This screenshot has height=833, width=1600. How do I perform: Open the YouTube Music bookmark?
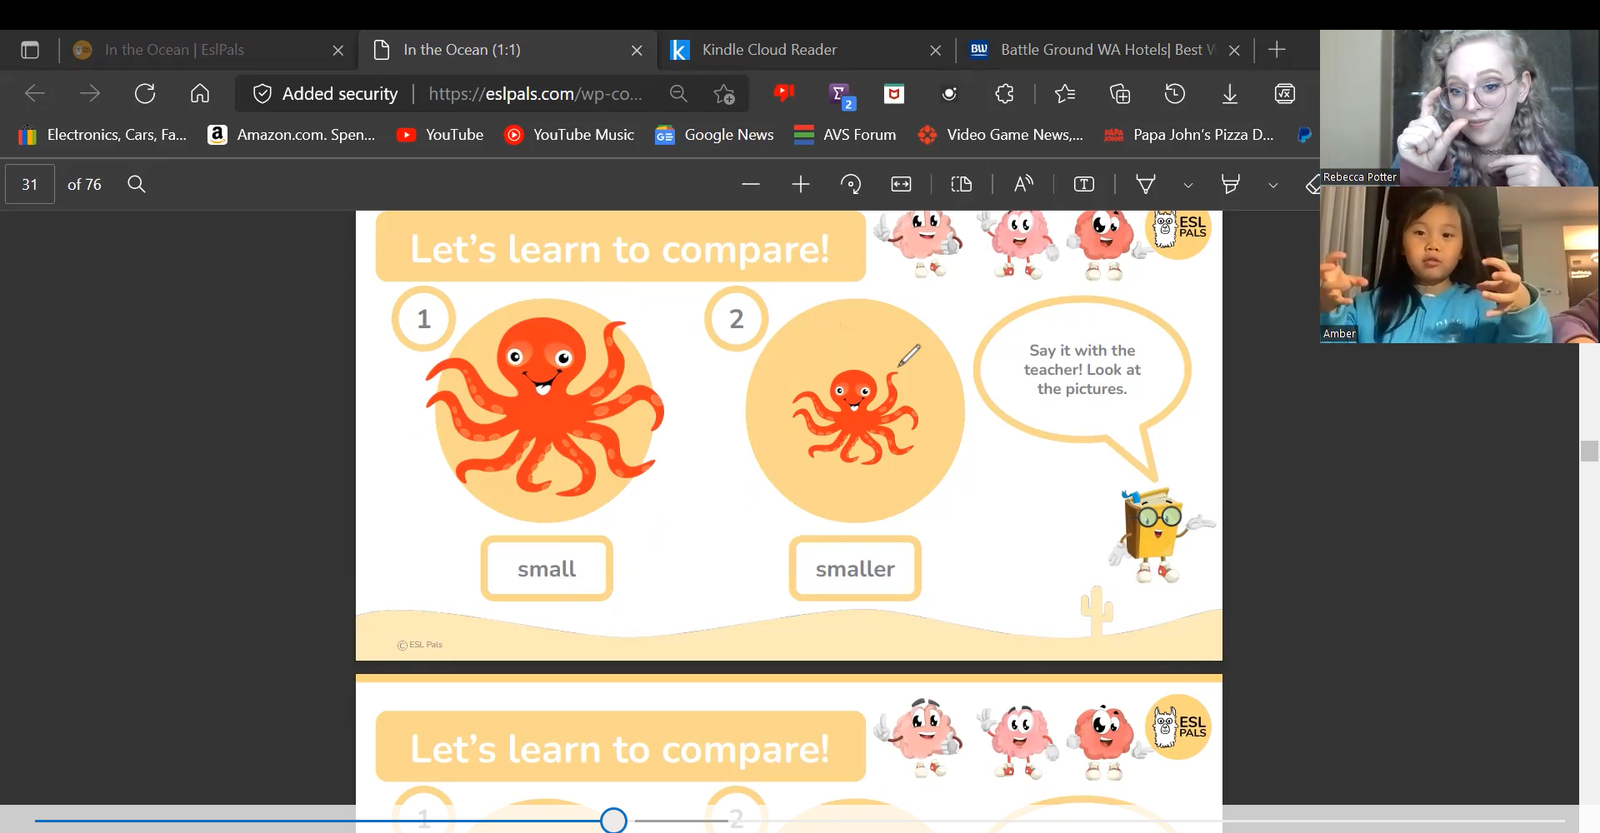[570, 135]
